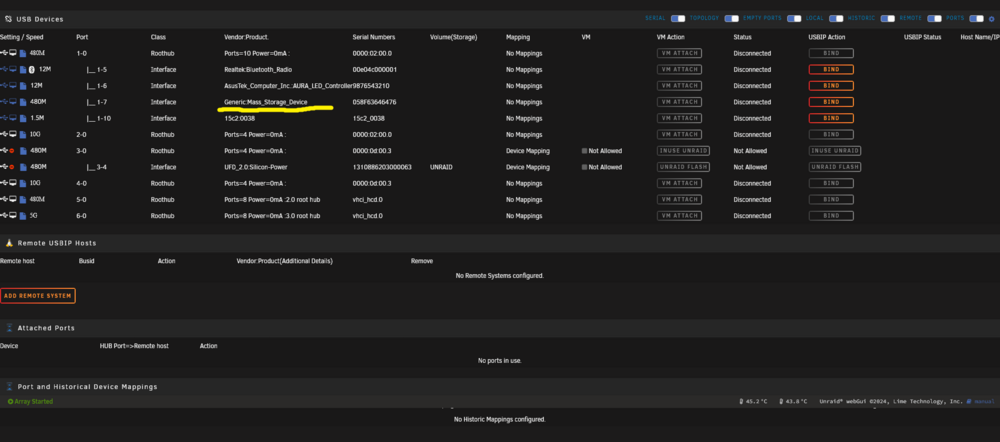This screenshot has width=1000, height=442.
Task: Click the thermometer icon next to 45.2 °C
Action: (x=740, y=401)
